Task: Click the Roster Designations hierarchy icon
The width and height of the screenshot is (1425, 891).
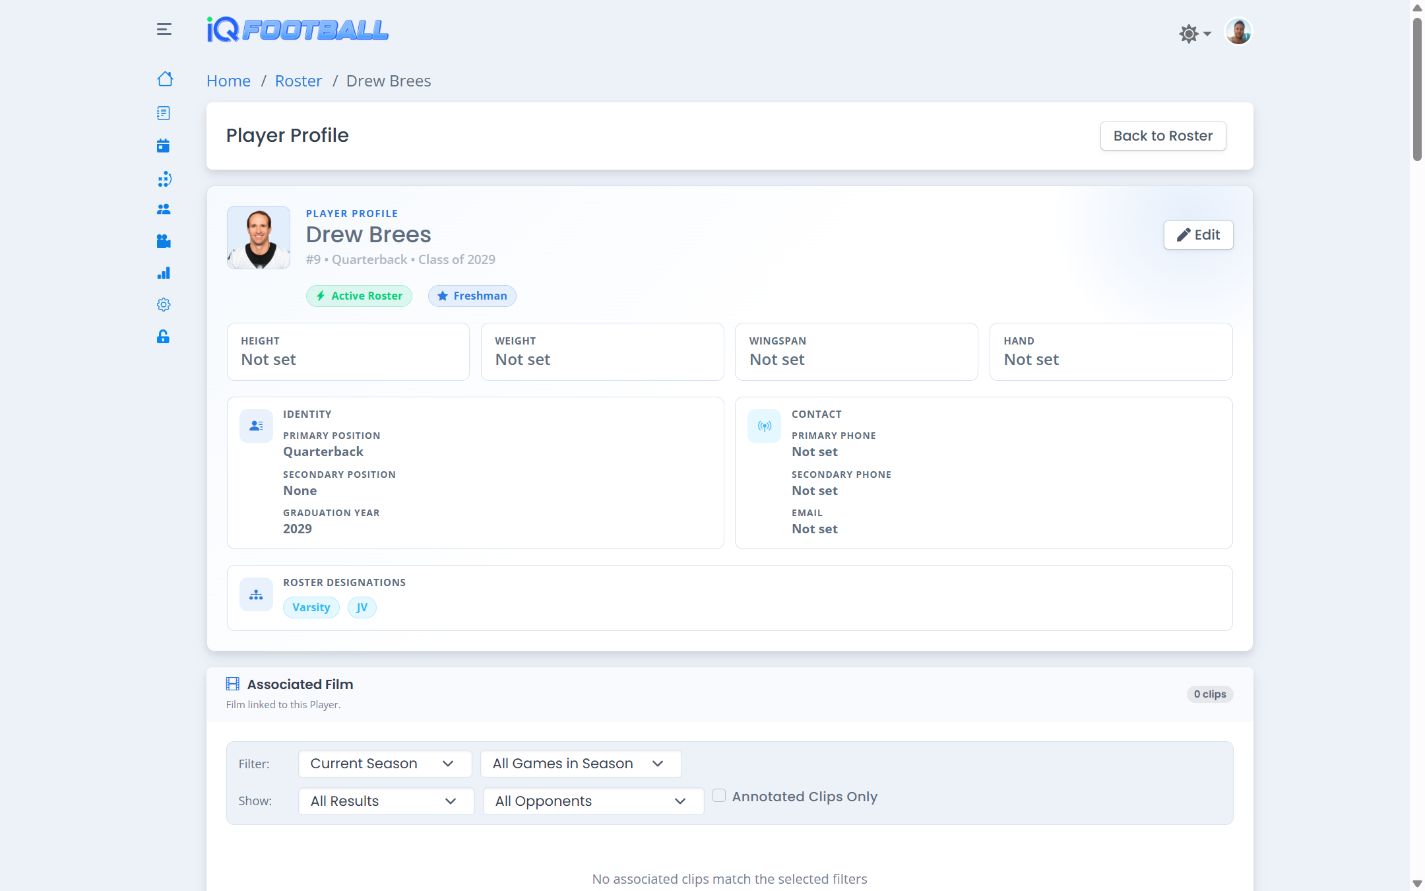Action: 256,594
